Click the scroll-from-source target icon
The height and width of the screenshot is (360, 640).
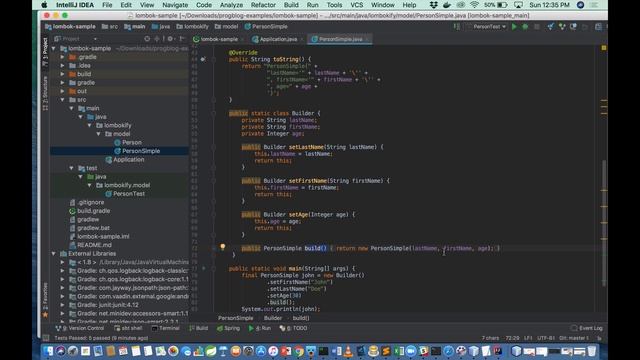pos(147,39)
